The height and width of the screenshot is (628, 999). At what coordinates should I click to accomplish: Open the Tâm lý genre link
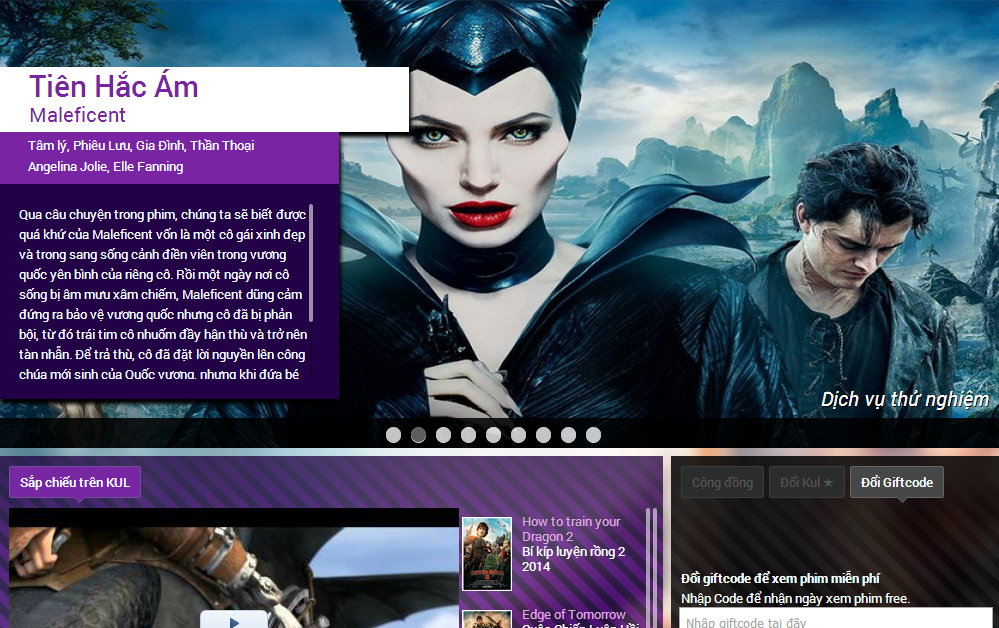pyautogui.click(x=47, y=145)
